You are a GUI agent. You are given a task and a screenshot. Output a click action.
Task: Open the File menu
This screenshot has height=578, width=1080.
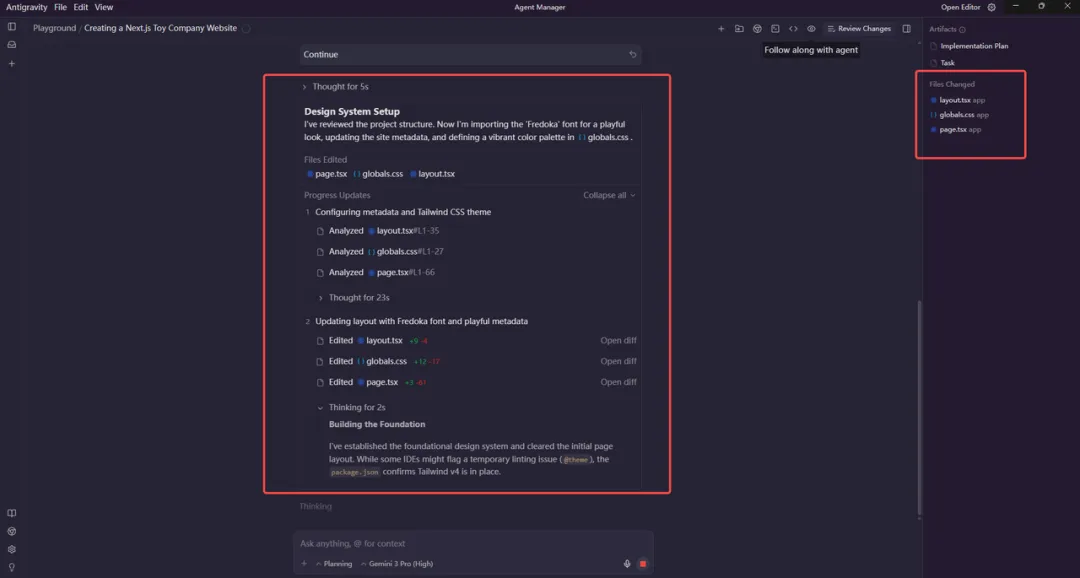[61, 7]
